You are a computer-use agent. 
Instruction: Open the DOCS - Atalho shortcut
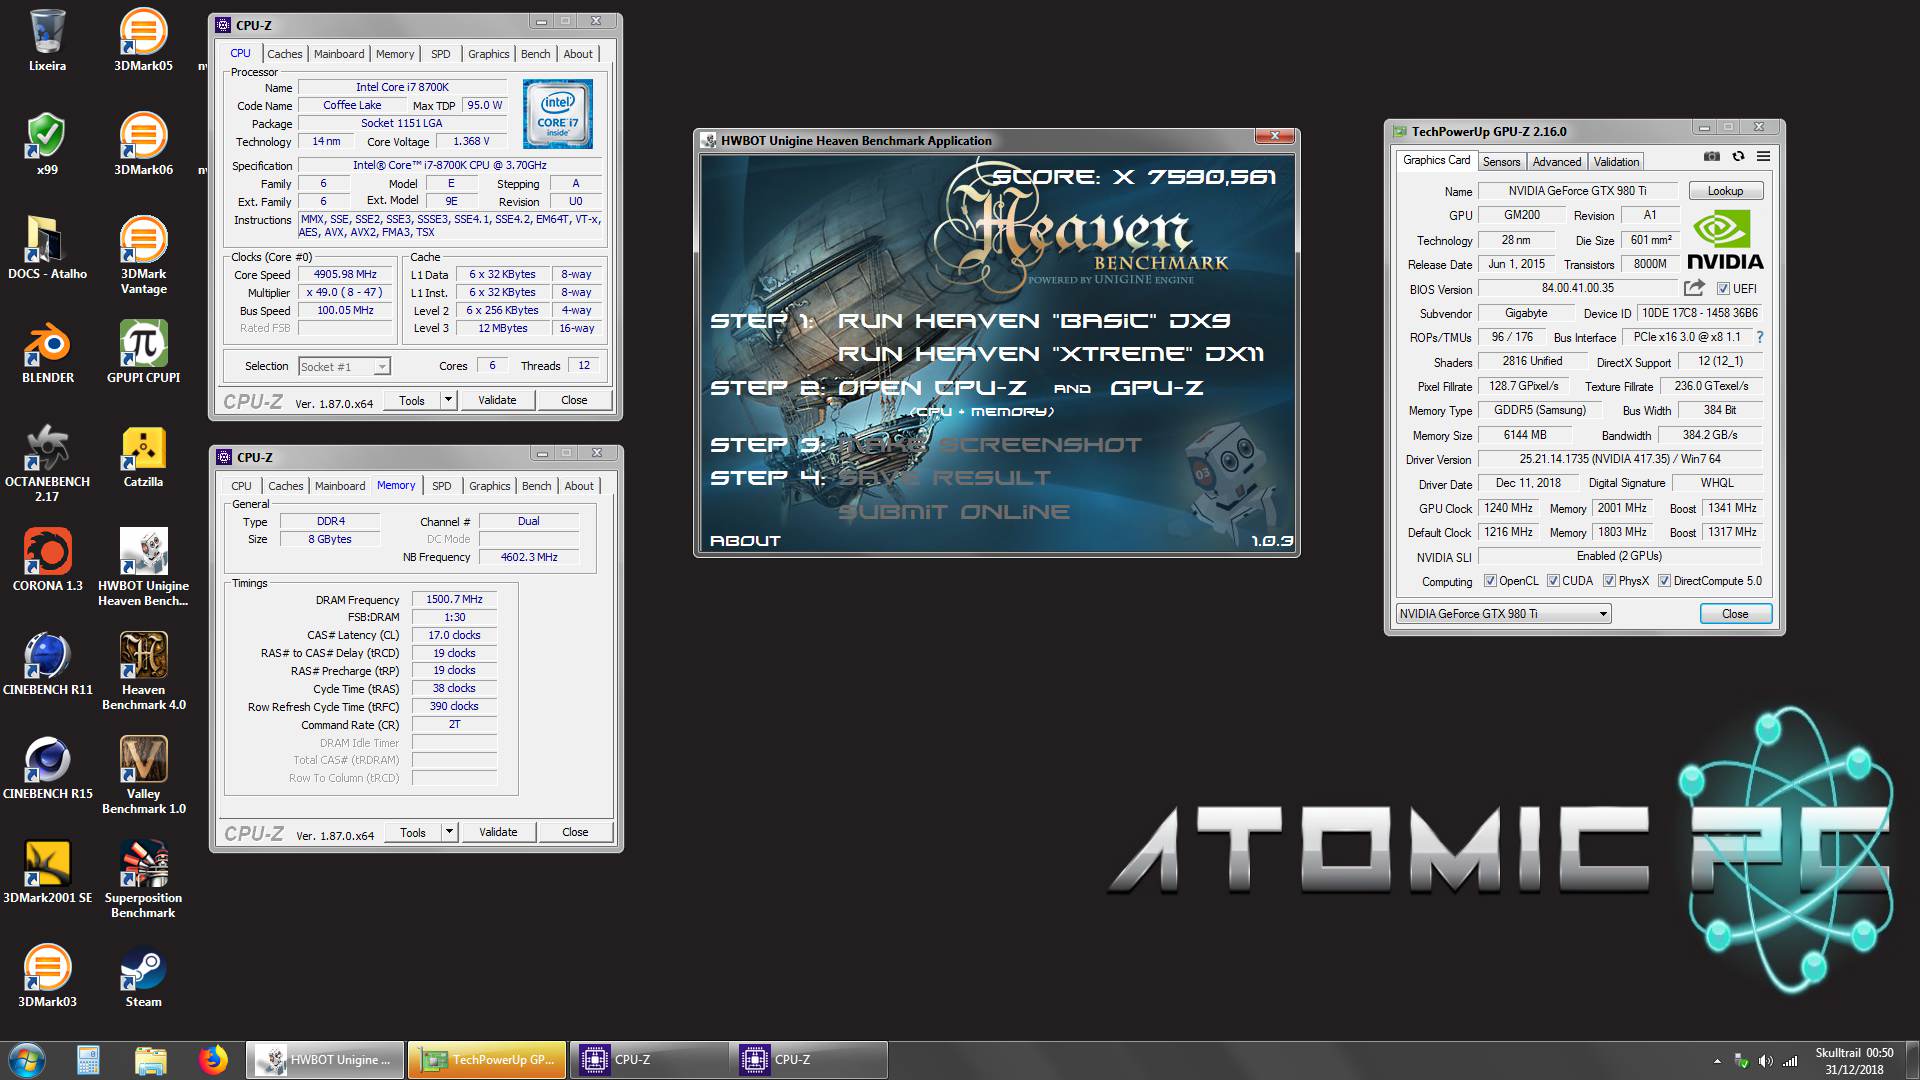[x=47, y=249]
